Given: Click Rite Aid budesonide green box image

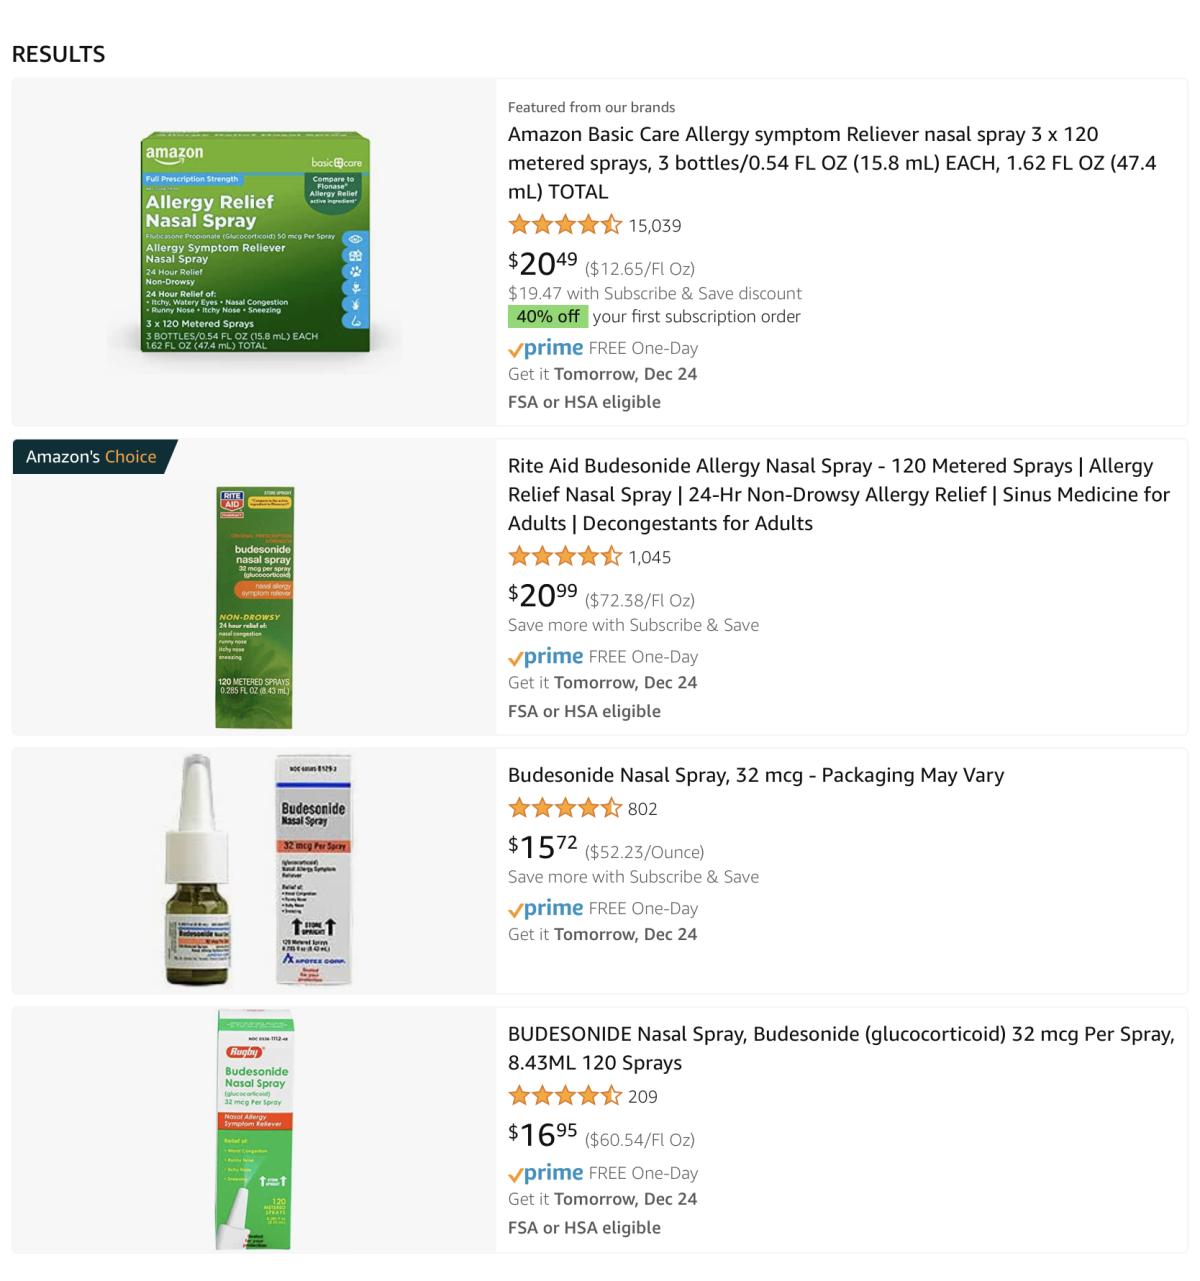Looking at the screenshot, I should pyautogui.click(x=254, y=608).
